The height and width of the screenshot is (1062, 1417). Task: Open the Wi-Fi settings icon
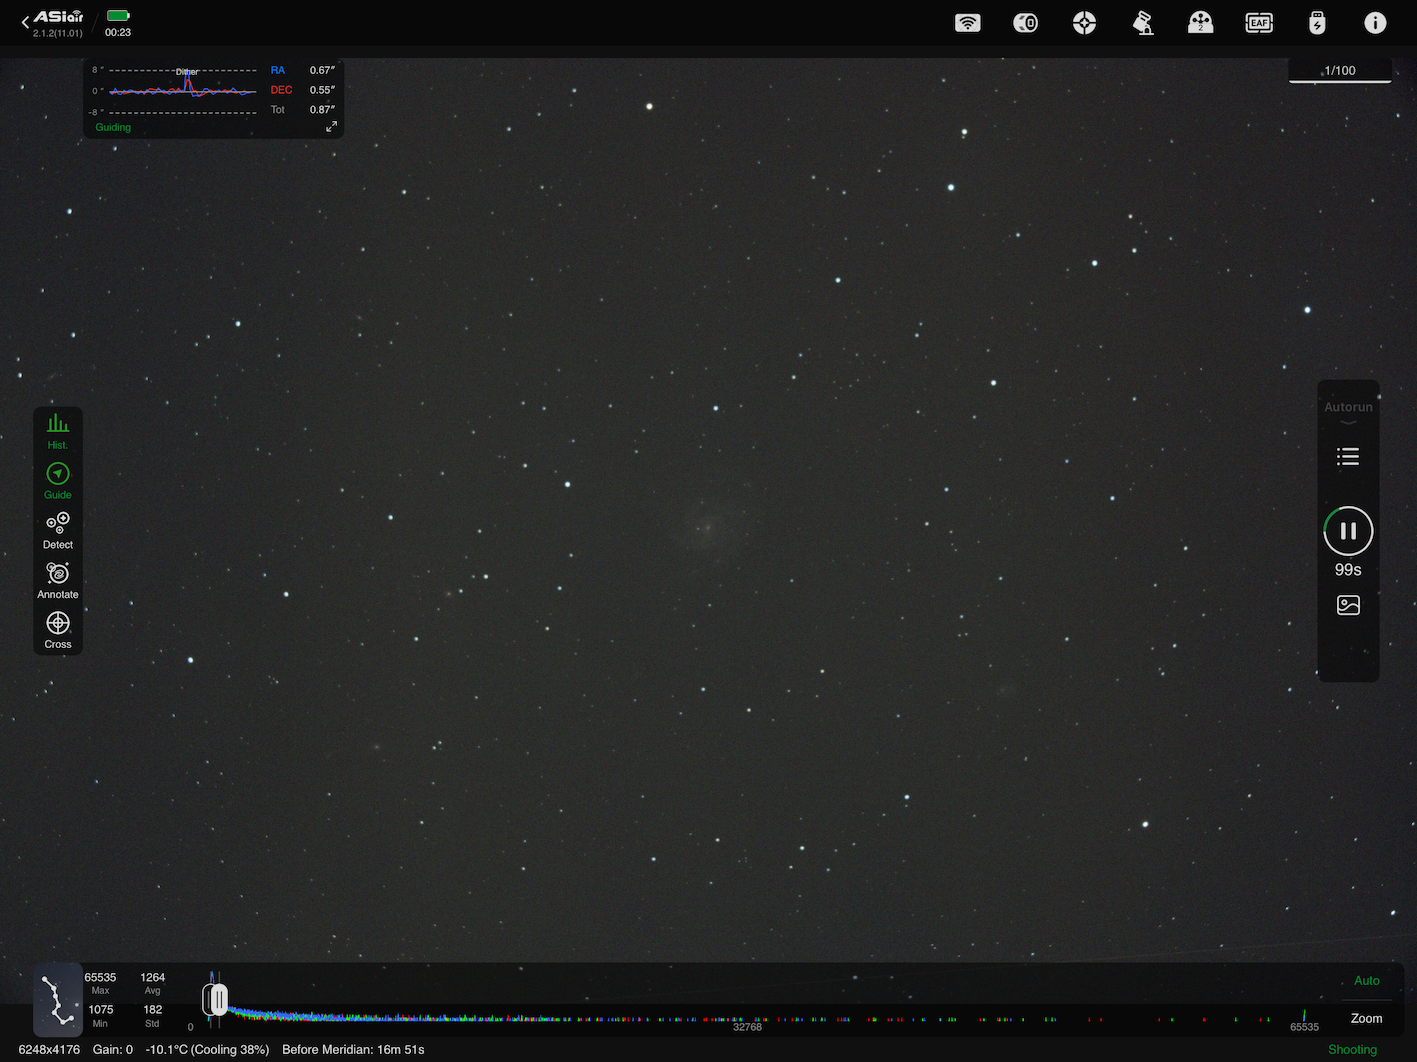click(x=968, y=23)
